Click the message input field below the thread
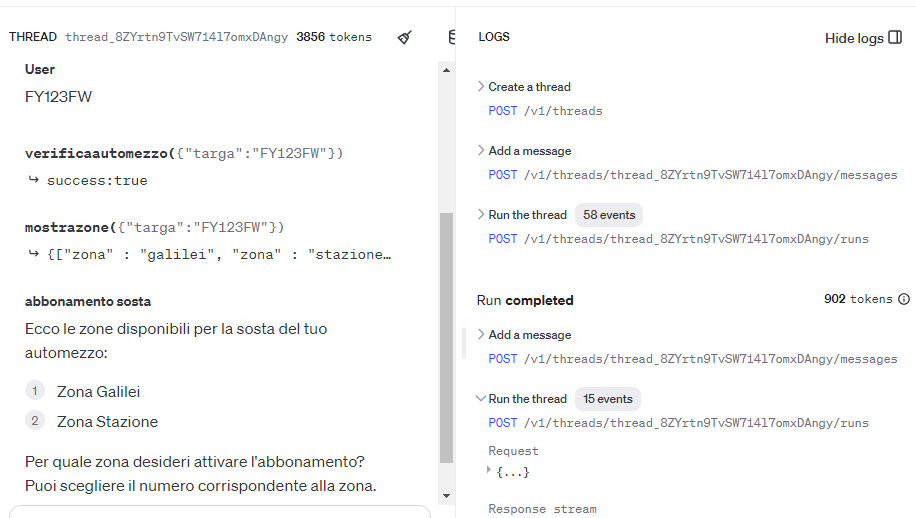The height and width of the screenshot is (518, 916). [x=220, y=512]
